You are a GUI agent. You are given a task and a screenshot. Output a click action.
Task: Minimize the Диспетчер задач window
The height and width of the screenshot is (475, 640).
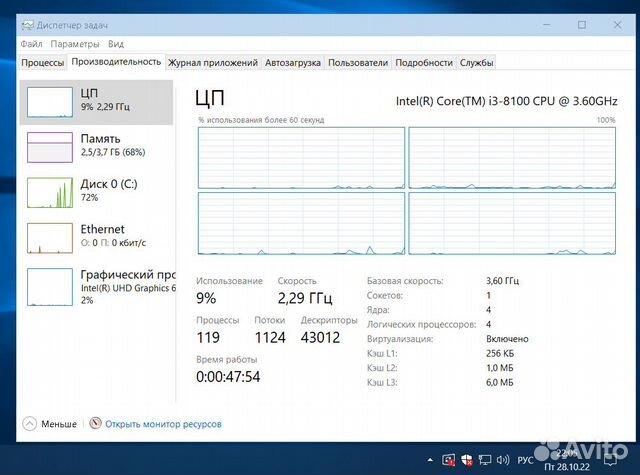(x=546, y=25)
